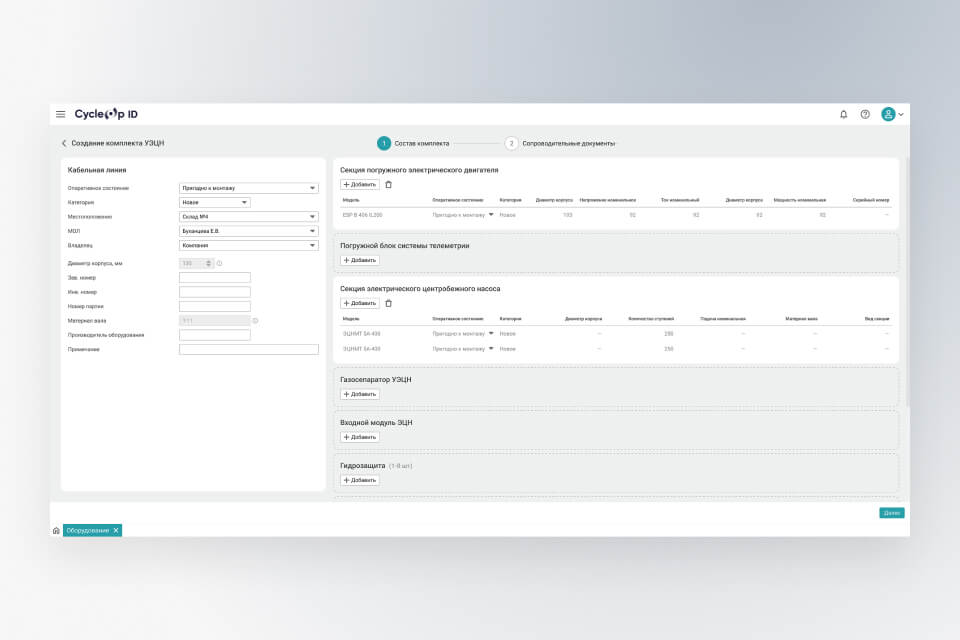
Task: Open the Владелец dropdown
Action: (248, 245)
